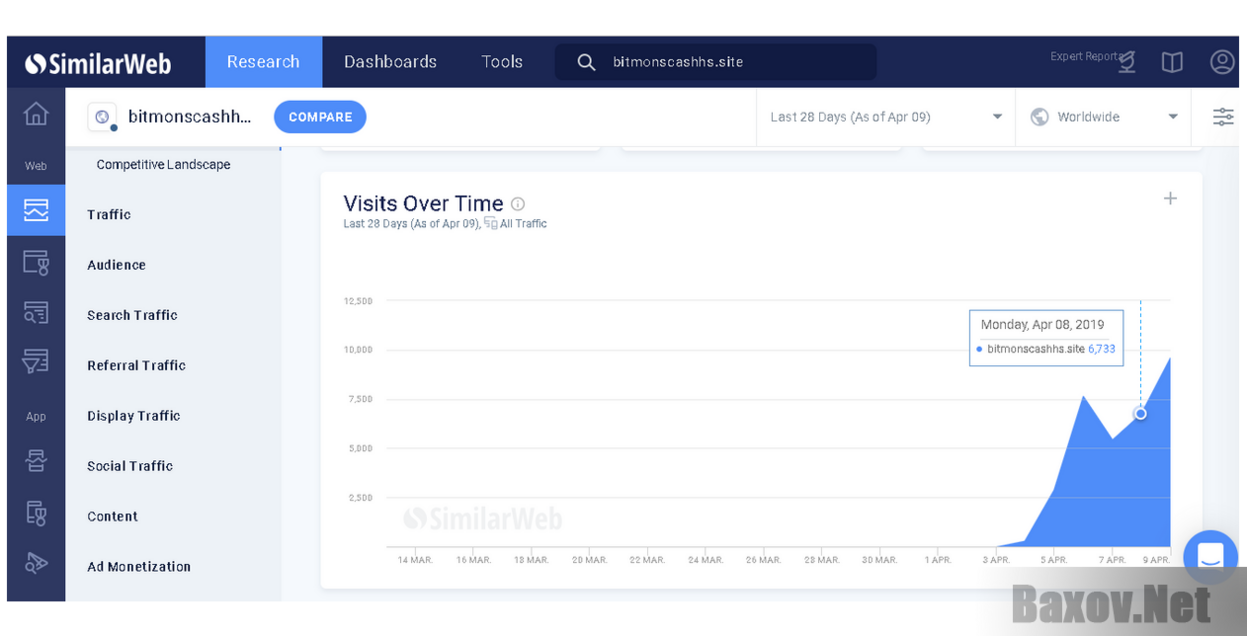Click the 12,500 y-axis label

click(358, 301)
